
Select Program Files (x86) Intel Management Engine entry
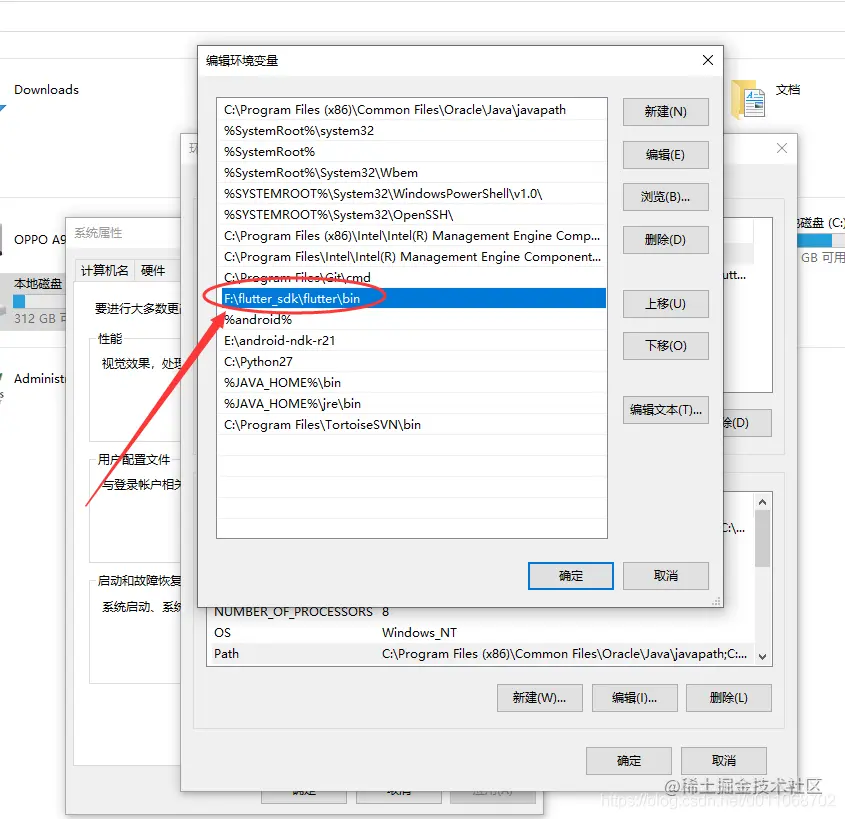412,236
